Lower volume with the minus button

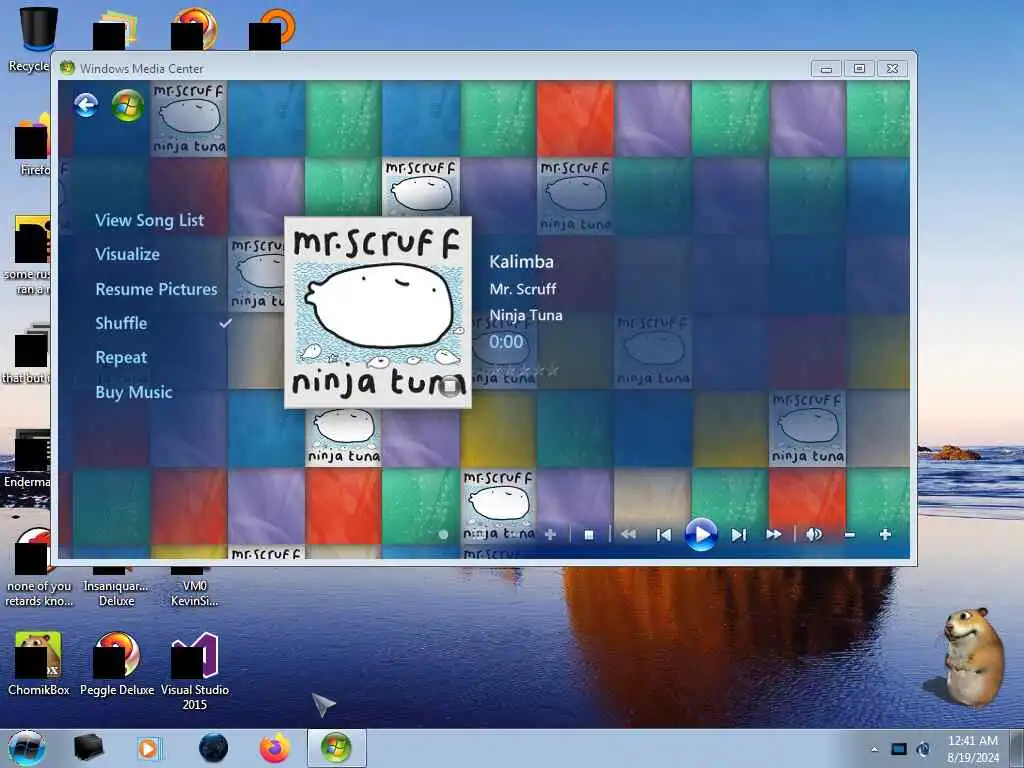tap(850, 535)
